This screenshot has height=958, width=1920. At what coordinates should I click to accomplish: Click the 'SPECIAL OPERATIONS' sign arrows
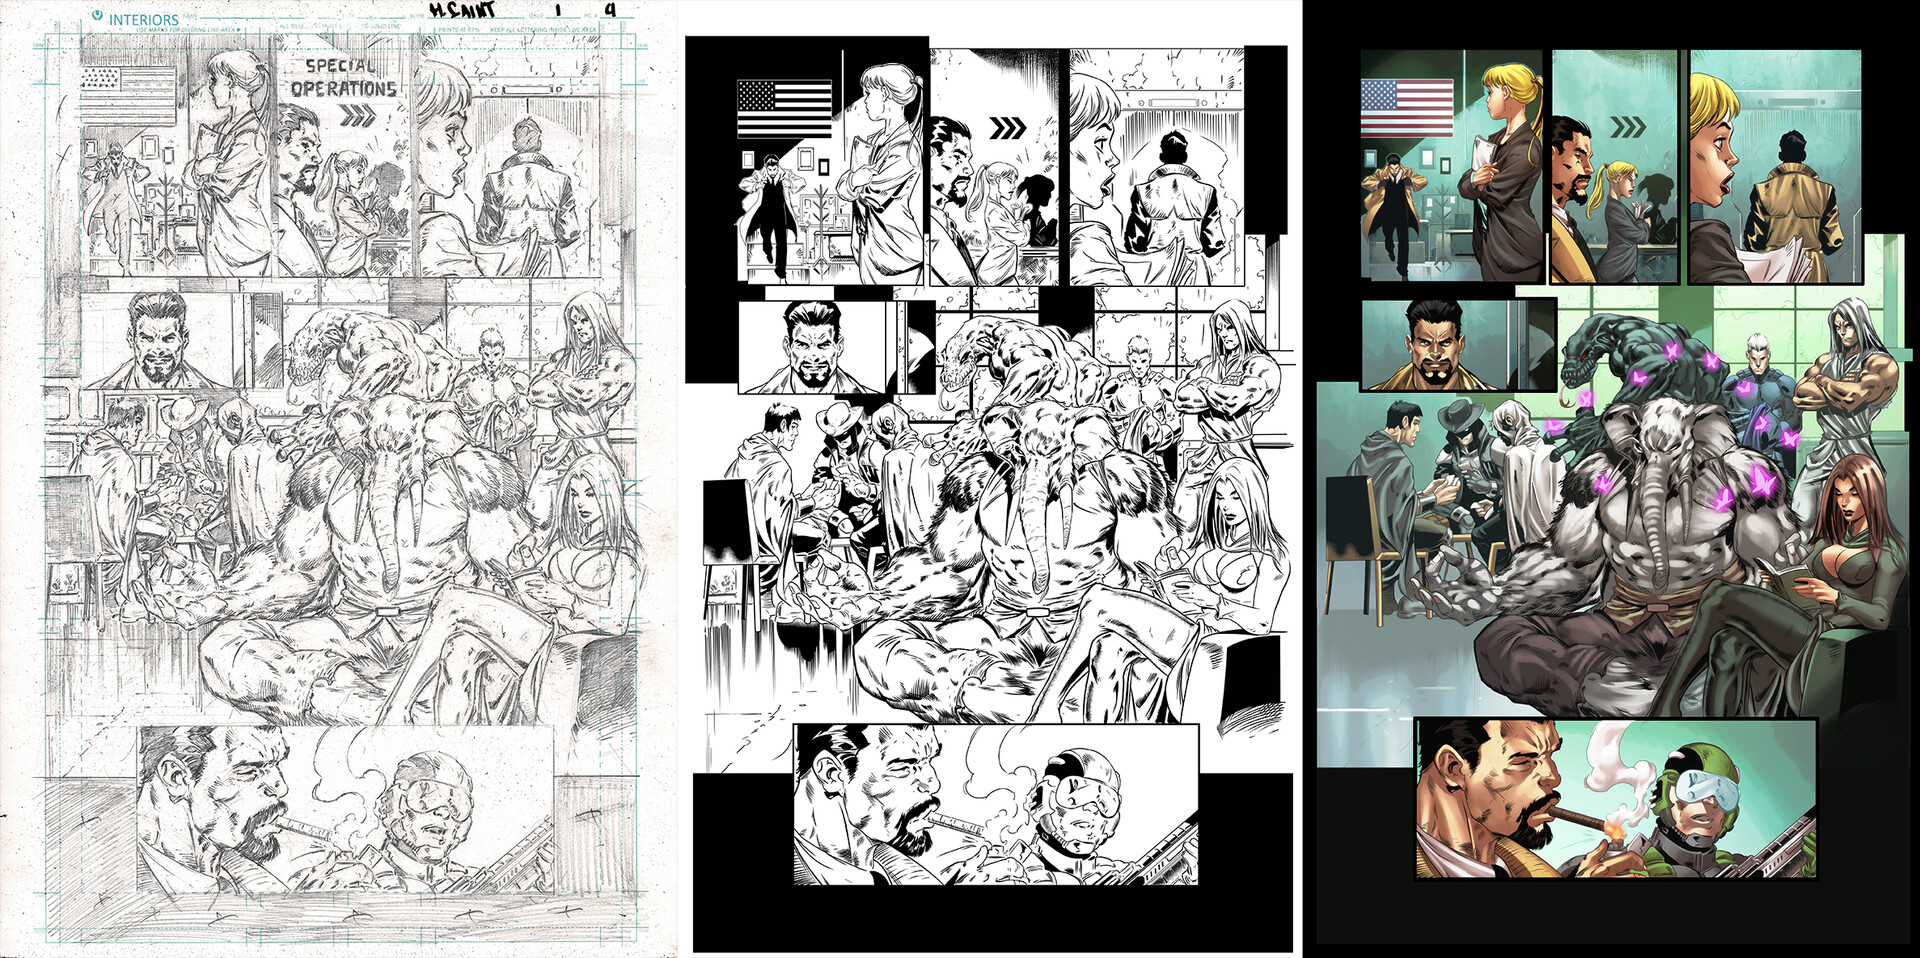pyautogui.click(x=355, y=112)
